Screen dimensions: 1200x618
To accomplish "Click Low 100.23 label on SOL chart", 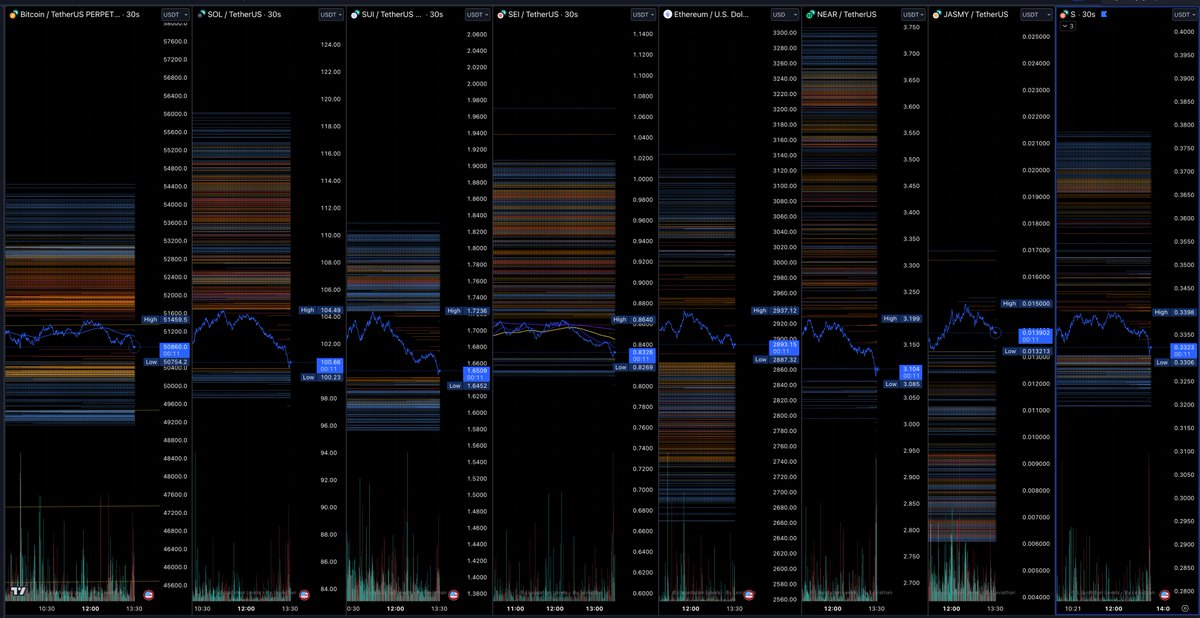I will pyautogui.click(x=321, y=377).
